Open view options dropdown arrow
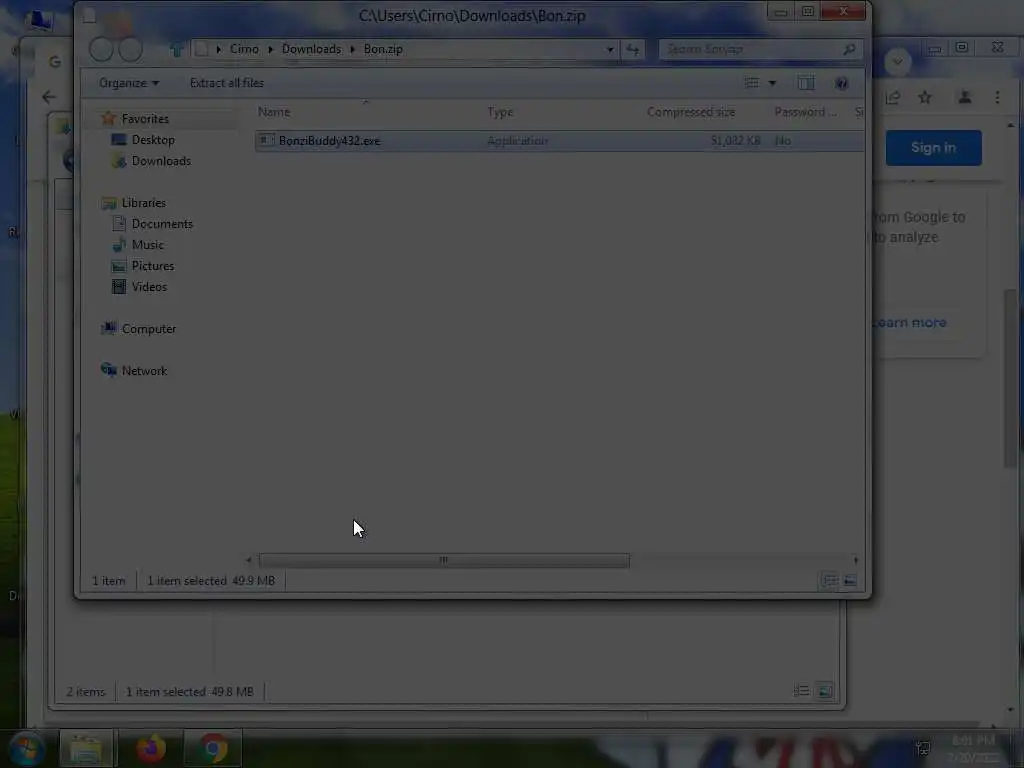 pyautogui.click(x=772, y=83)
